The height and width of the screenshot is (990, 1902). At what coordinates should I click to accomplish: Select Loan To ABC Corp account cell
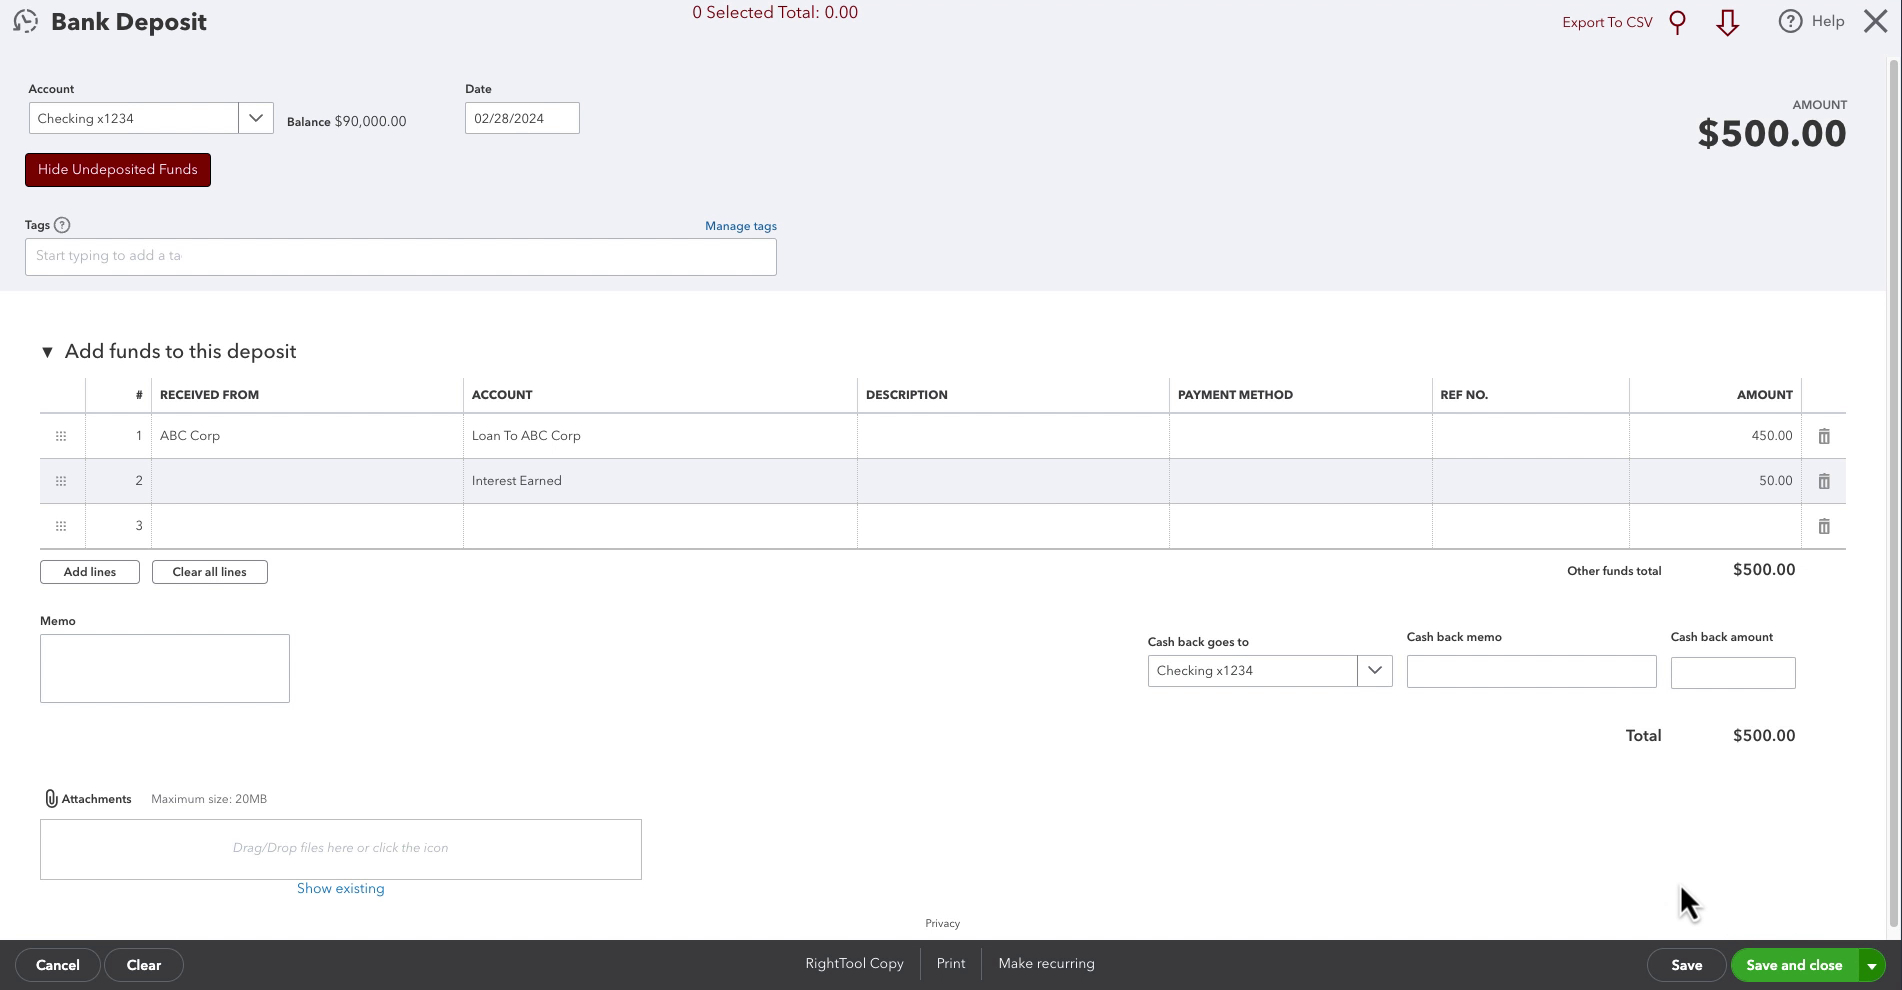(x=660, y=436)
